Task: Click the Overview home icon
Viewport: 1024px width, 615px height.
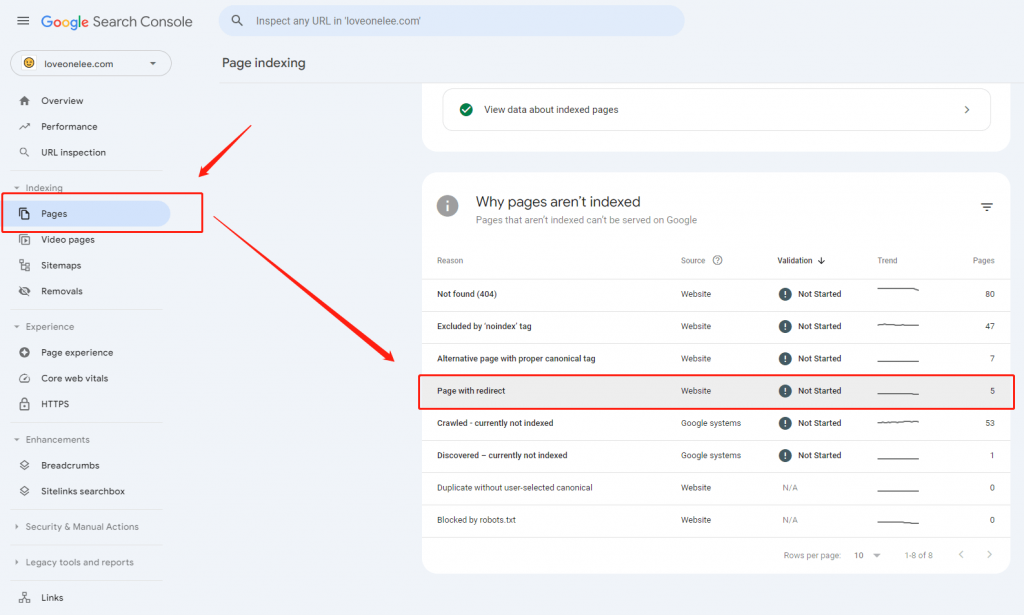Action: click(24, 101)
